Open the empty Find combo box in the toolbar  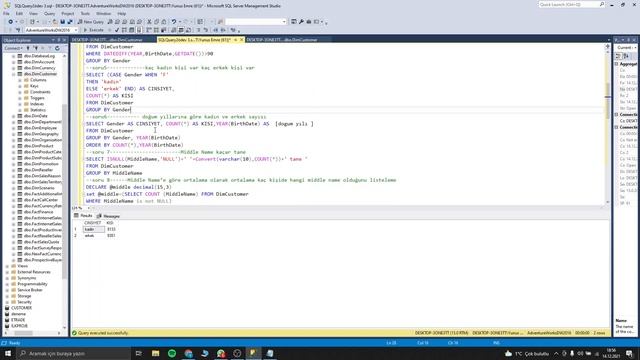tap(256, 22)
